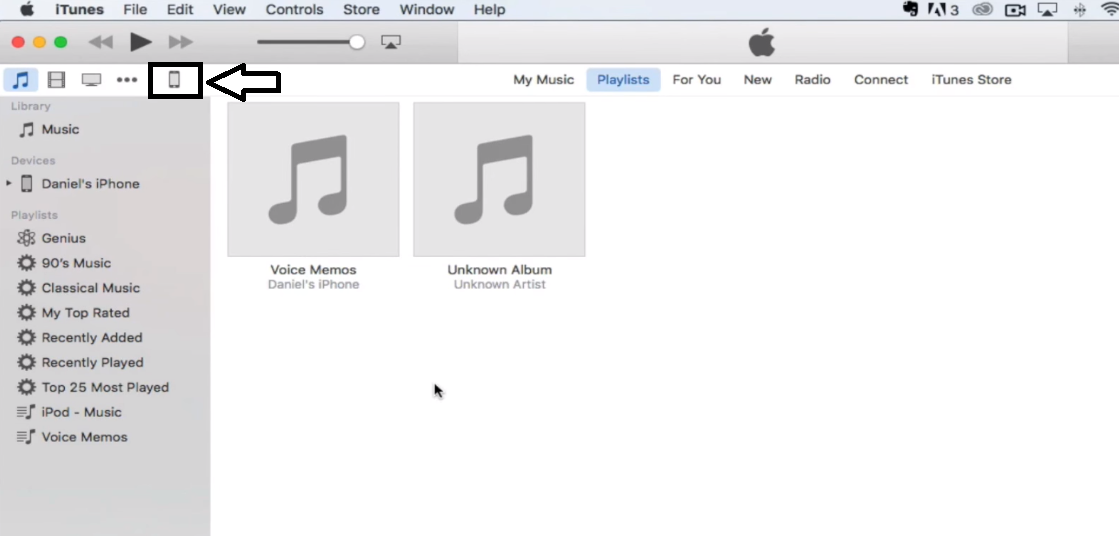Switch to the TV Shows icon
This screenshot has width=1119, height=536.
tap(91, 80)
